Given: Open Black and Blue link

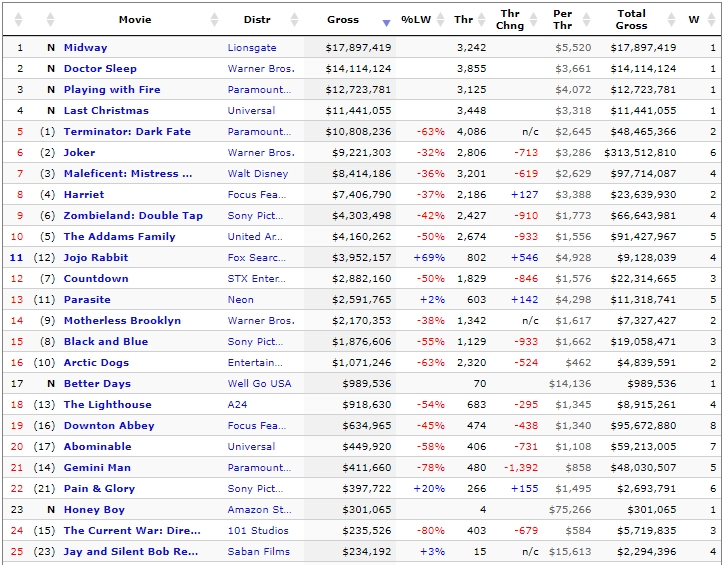Looking at the screenshot, I should 106,342.
